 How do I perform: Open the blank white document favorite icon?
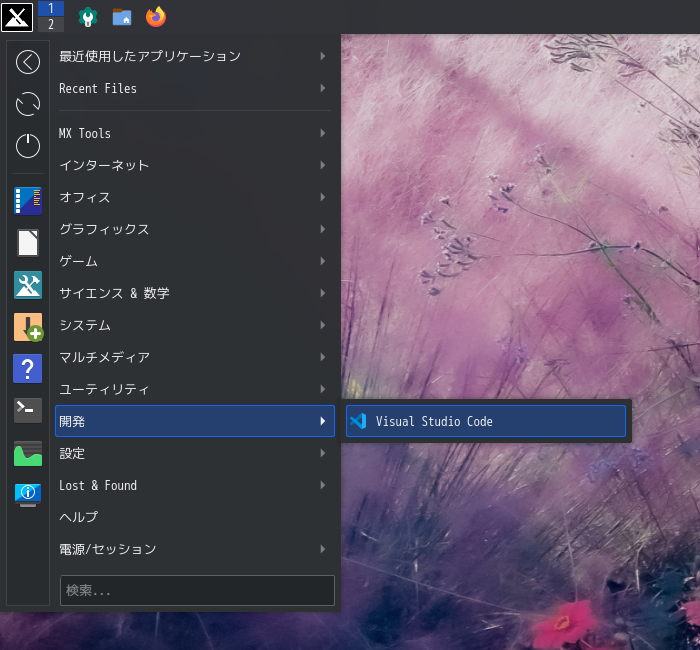coord(28,243)
